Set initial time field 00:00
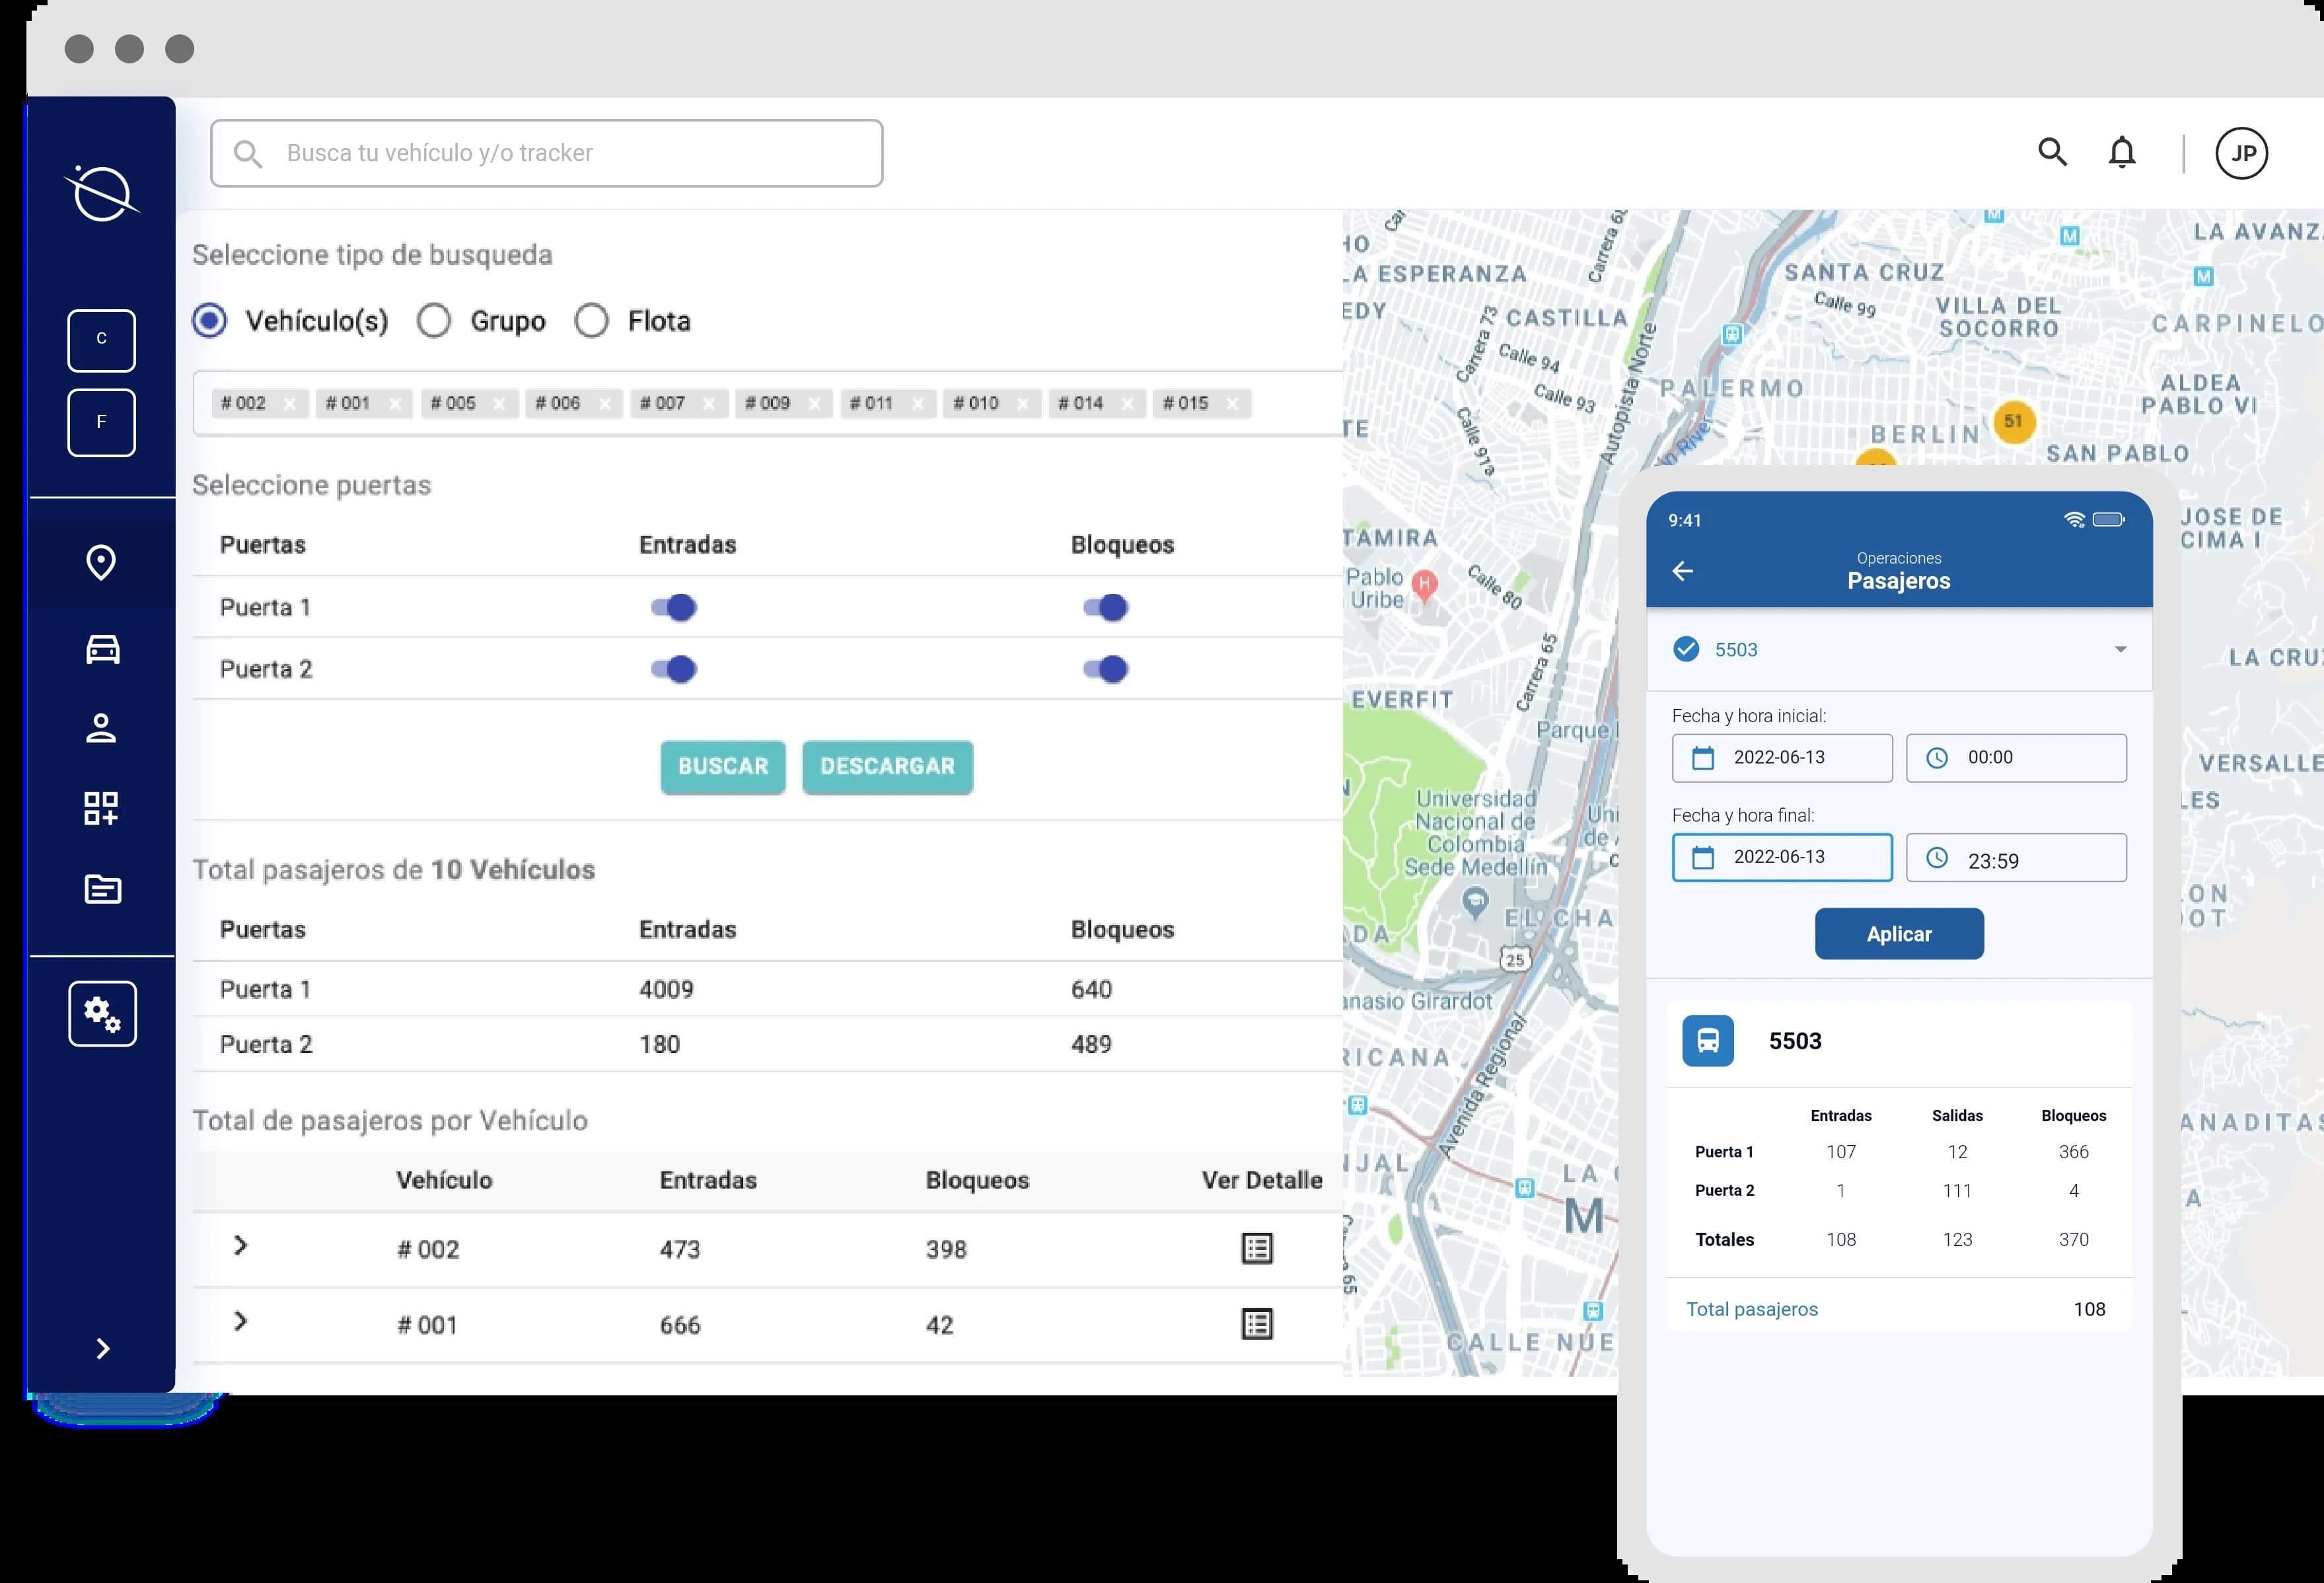The width and height of the screenshot is (2324, 1583). [2016, 758]
